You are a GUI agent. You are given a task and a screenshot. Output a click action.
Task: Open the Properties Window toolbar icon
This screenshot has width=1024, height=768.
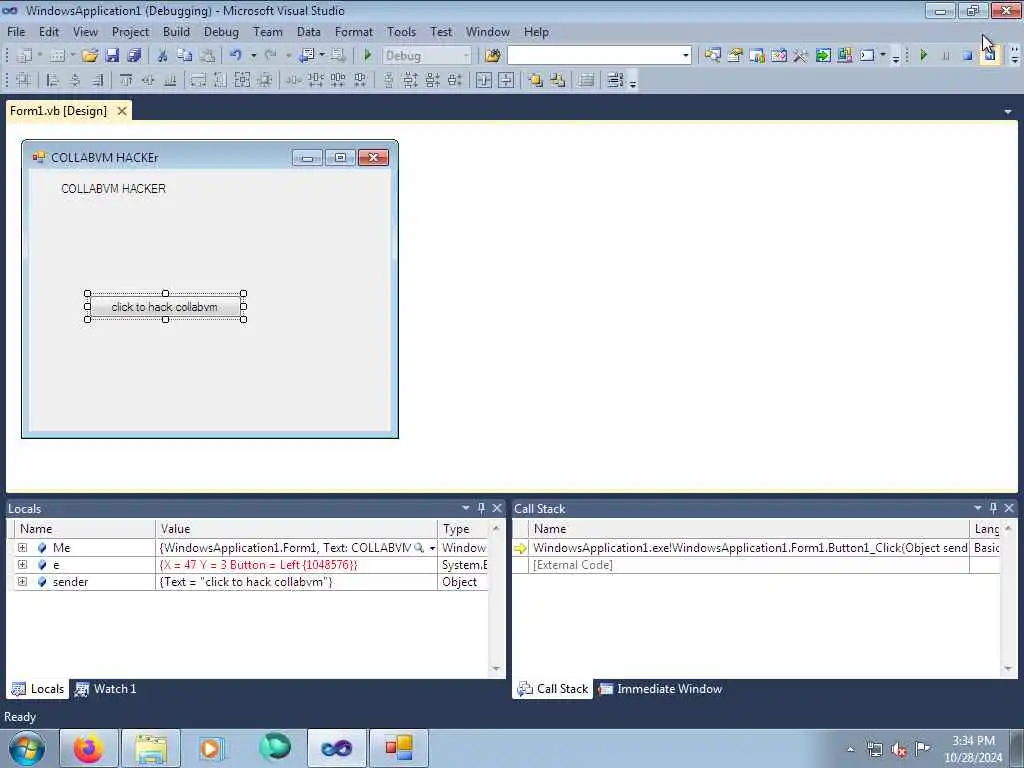(x=735, y=56)
